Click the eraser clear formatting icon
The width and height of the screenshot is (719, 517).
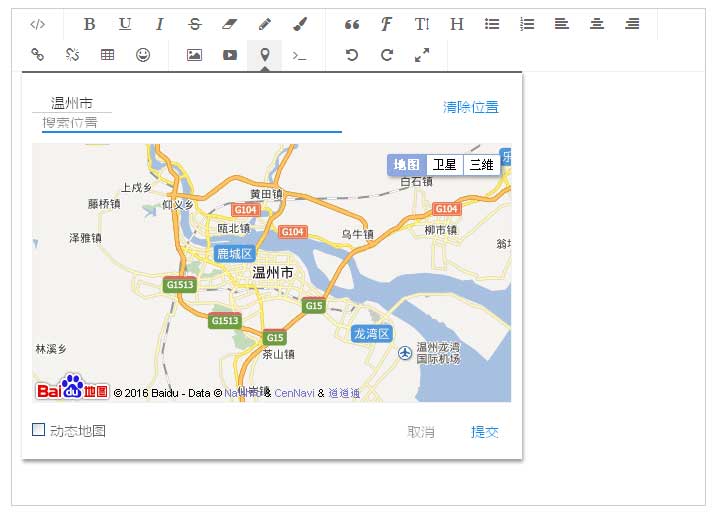pyautogui.click(x=229, y=24)
